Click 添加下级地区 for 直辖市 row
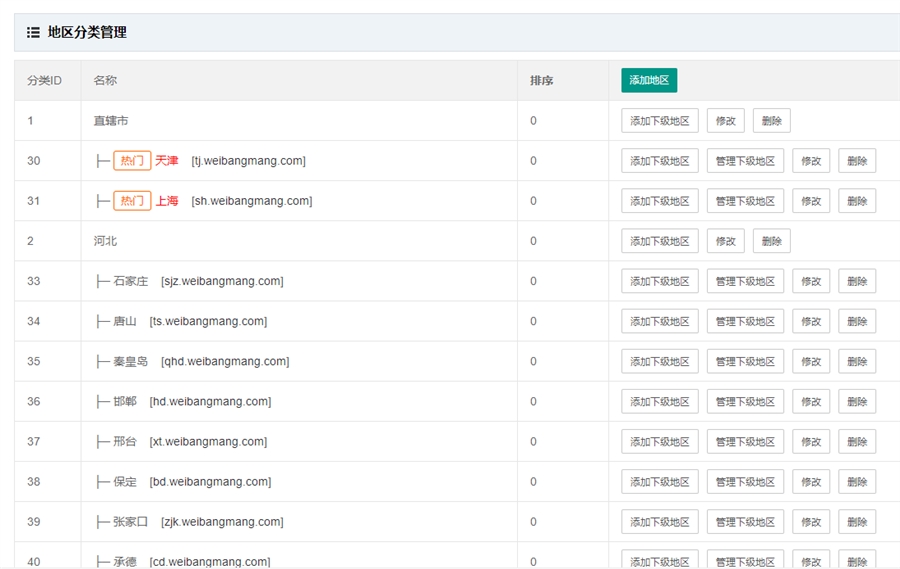Screen dimensions: 900x569 pyautogui.click(x=659, y=121)
